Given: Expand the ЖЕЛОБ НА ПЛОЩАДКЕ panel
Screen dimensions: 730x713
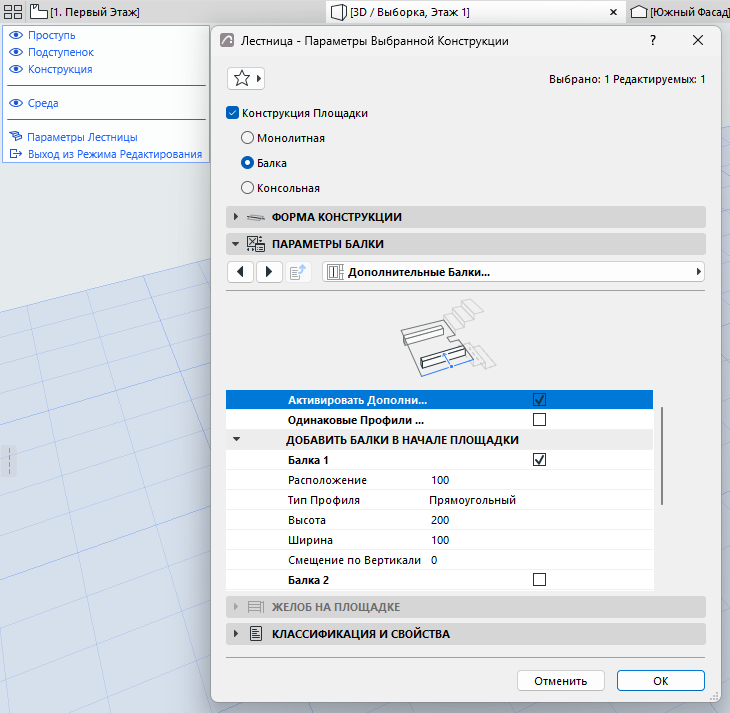Looking at the screenshot, I should (x=236, y=607).
